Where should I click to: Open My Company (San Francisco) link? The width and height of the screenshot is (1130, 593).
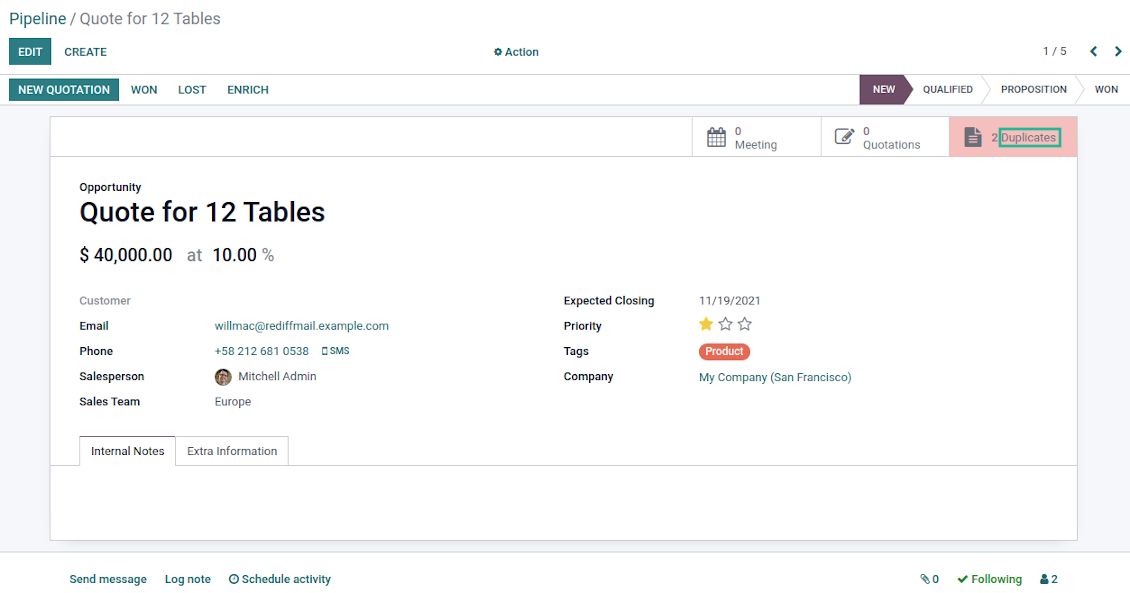775,377
